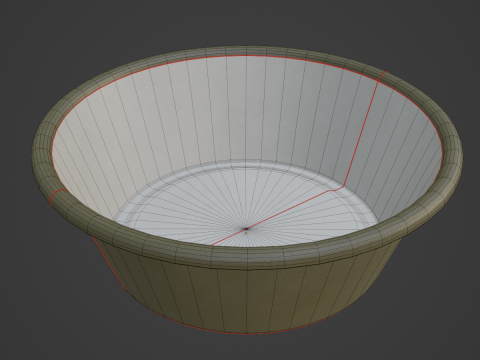Viewport: 480px width, 360px height.
Task: Click the short red seam across the left rim
Action: (57, 196)
